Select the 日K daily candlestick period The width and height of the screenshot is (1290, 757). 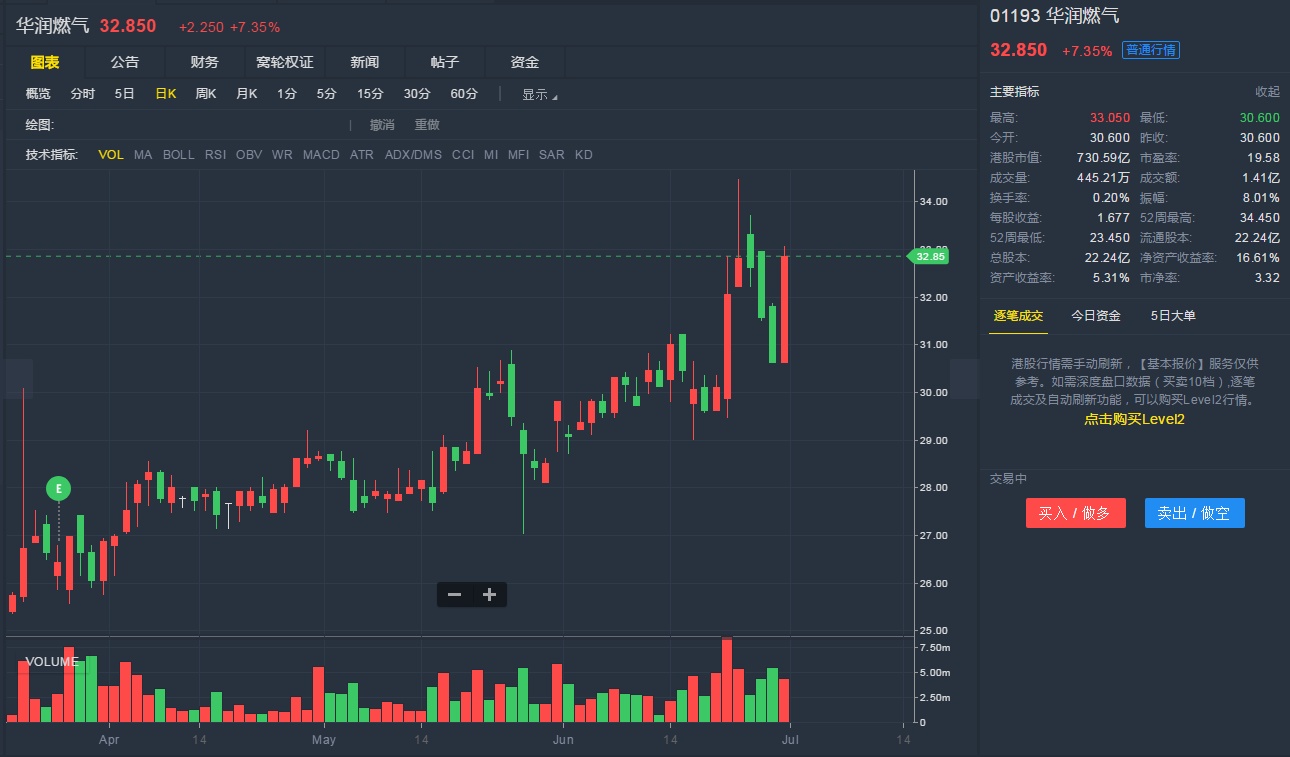[x=165, y=94]
